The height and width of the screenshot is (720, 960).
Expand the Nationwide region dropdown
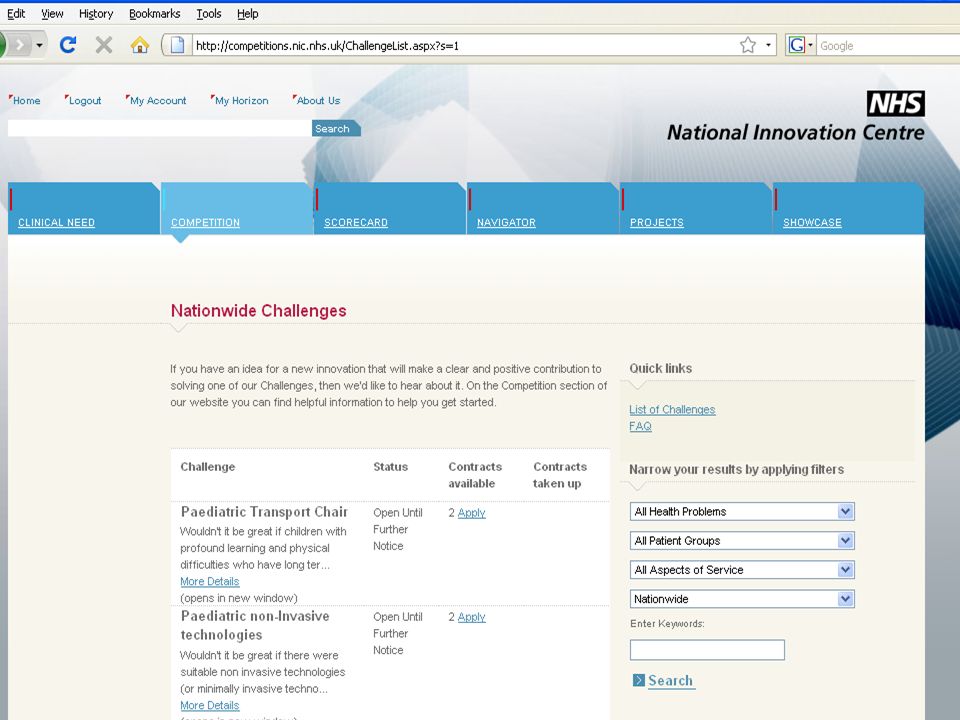pyautogui.click(x=741, y=599)
